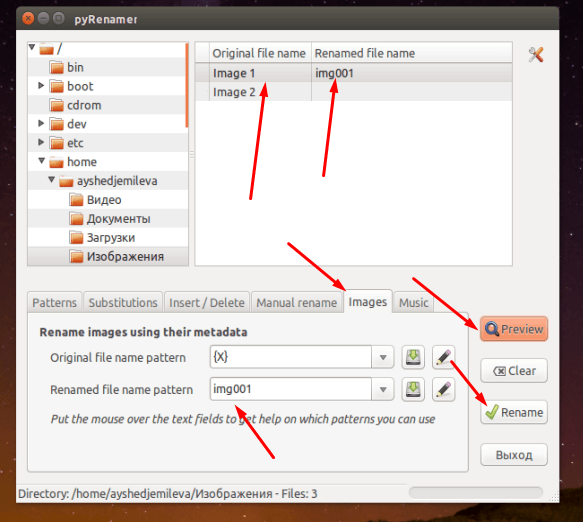
Task: Sort by Original file name column
Action: pos(259,53)
